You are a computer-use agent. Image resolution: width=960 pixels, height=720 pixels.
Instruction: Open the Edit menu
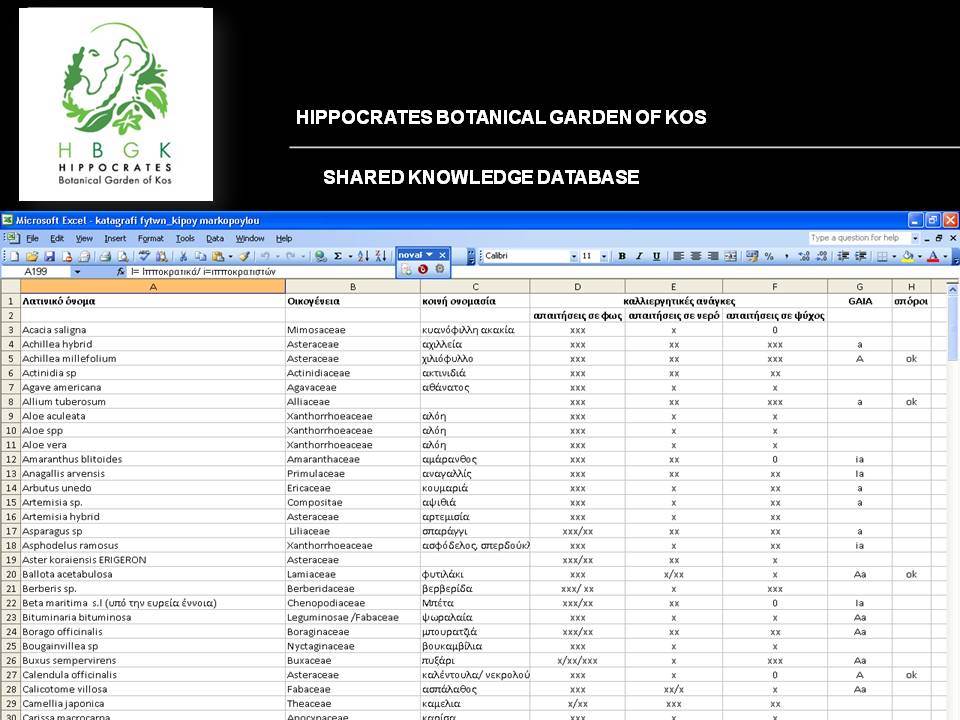click(x=57, y=239)
